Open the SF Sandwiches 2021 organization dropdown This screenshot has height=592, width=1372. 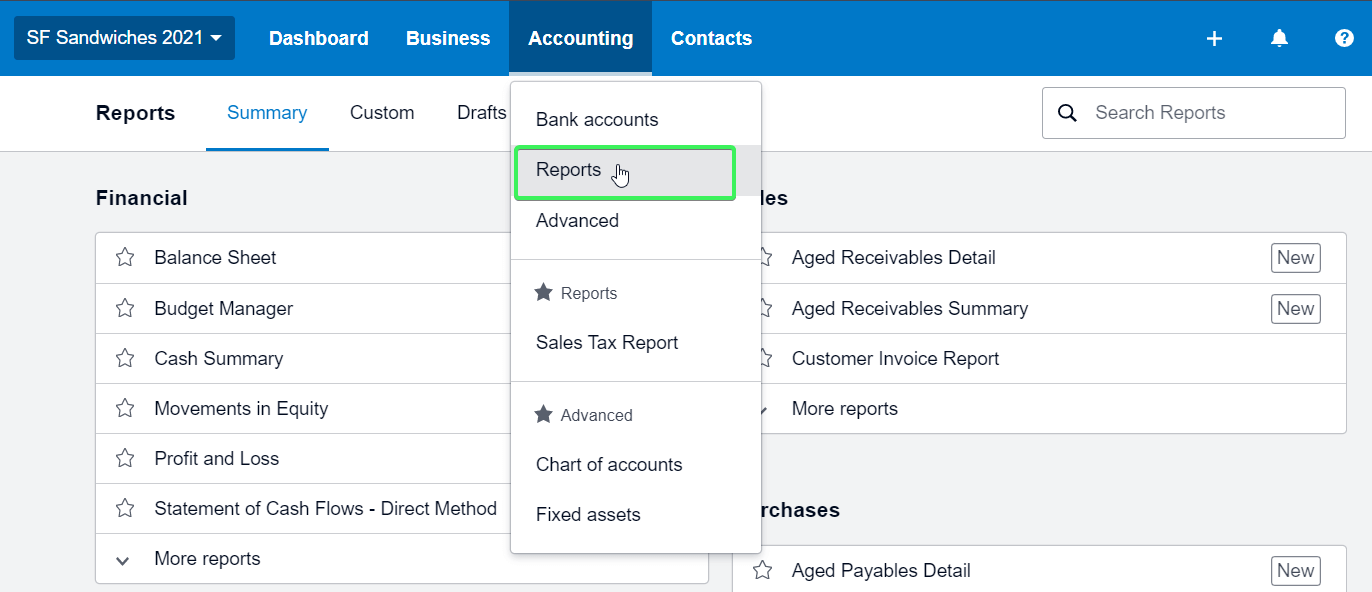coord(124,38)
